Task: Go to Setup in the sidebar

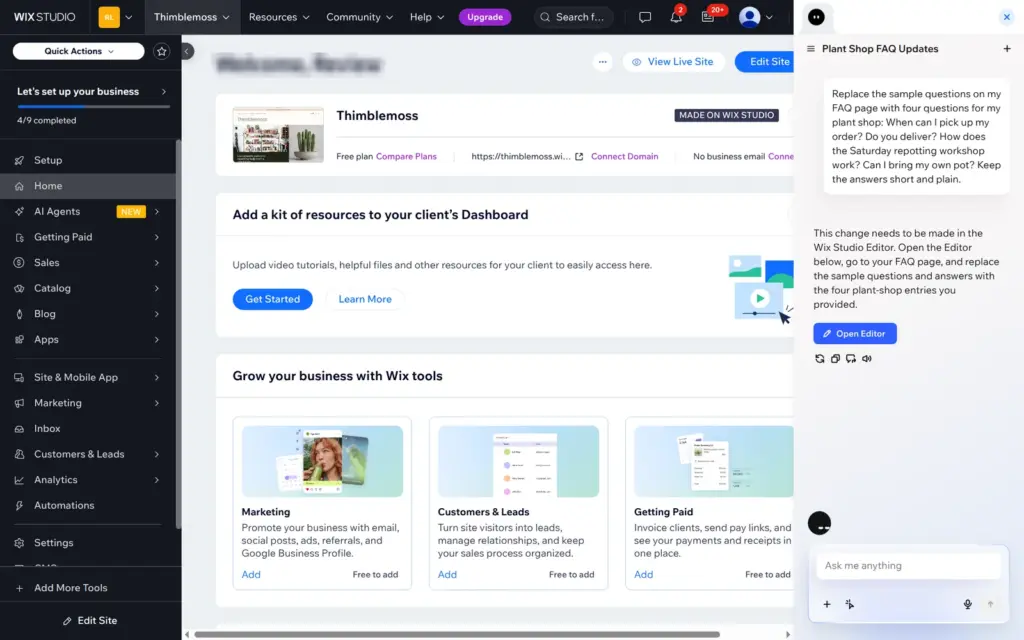Action: pyautogui.click(x=88, y=160)
